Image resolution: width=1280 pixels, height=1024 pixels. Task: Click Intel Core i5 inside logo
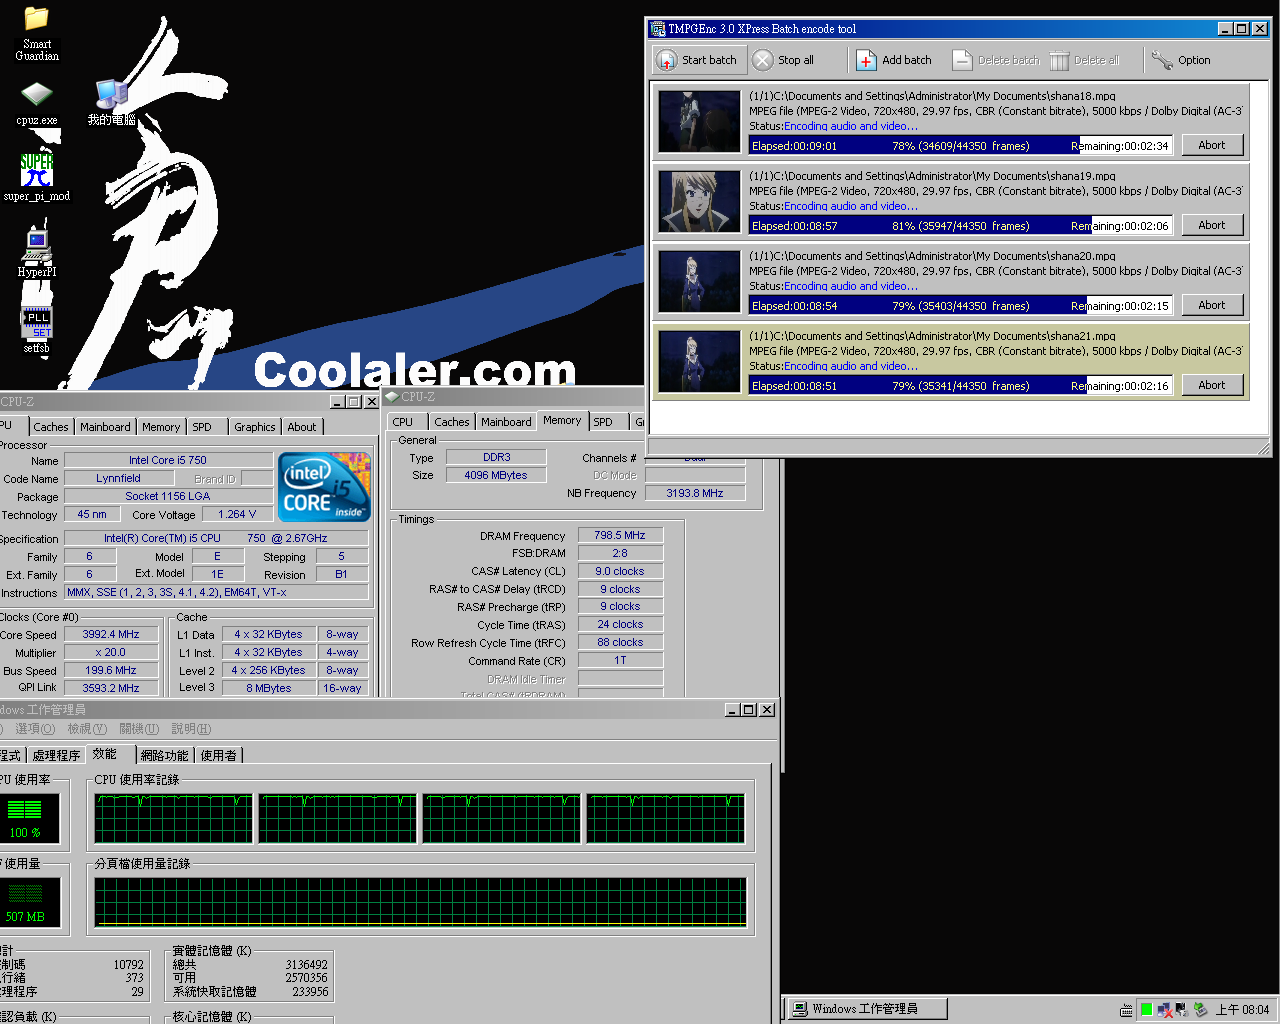(x=324, y=487)
